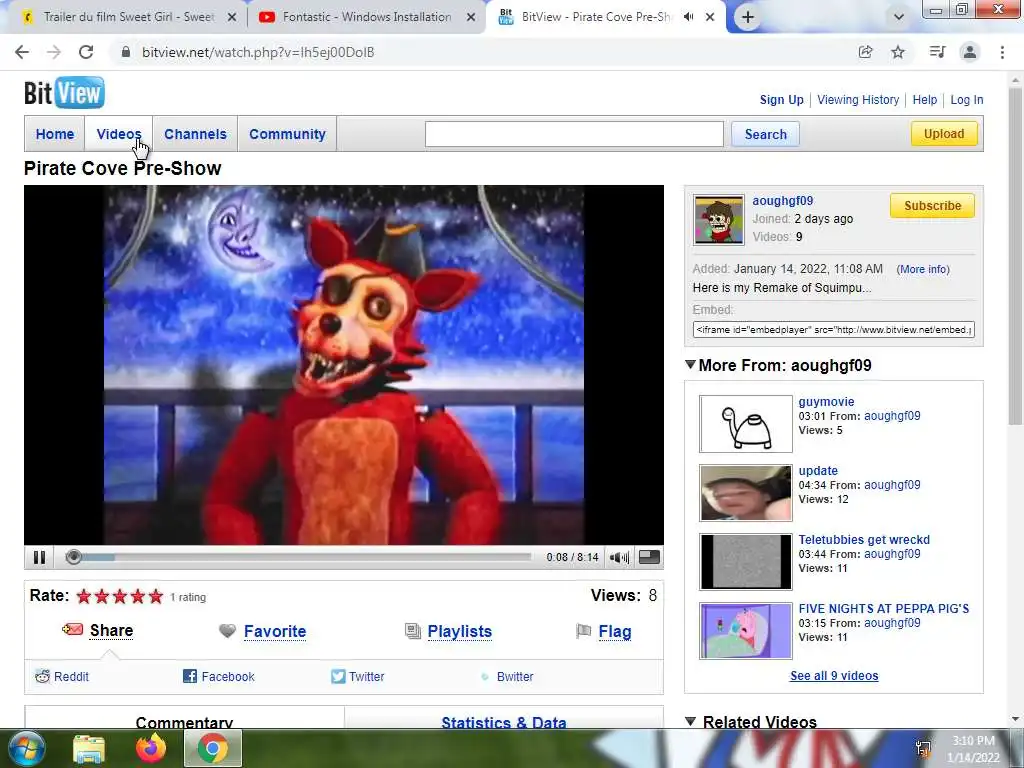The image size is (1024, 768).
Task: Click the More info link
Action: tap(923, 269)
